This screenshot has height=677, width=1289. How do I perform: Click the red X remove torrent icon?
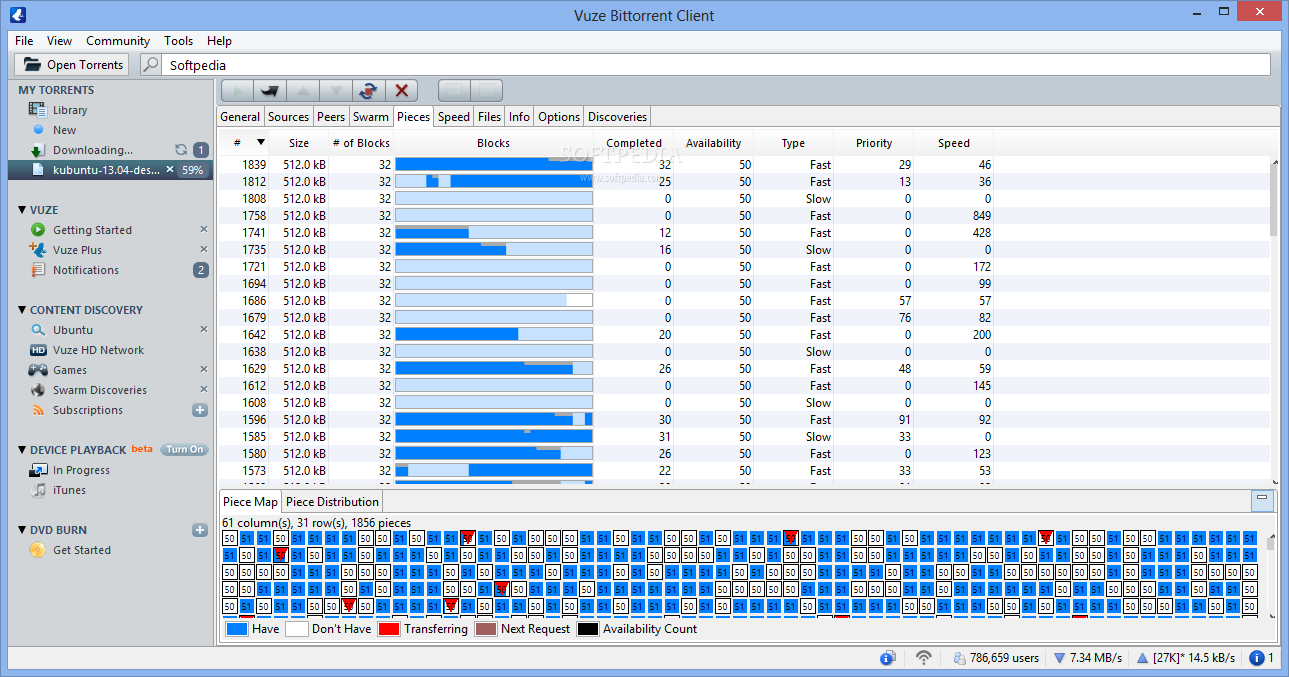coord(403,90)
